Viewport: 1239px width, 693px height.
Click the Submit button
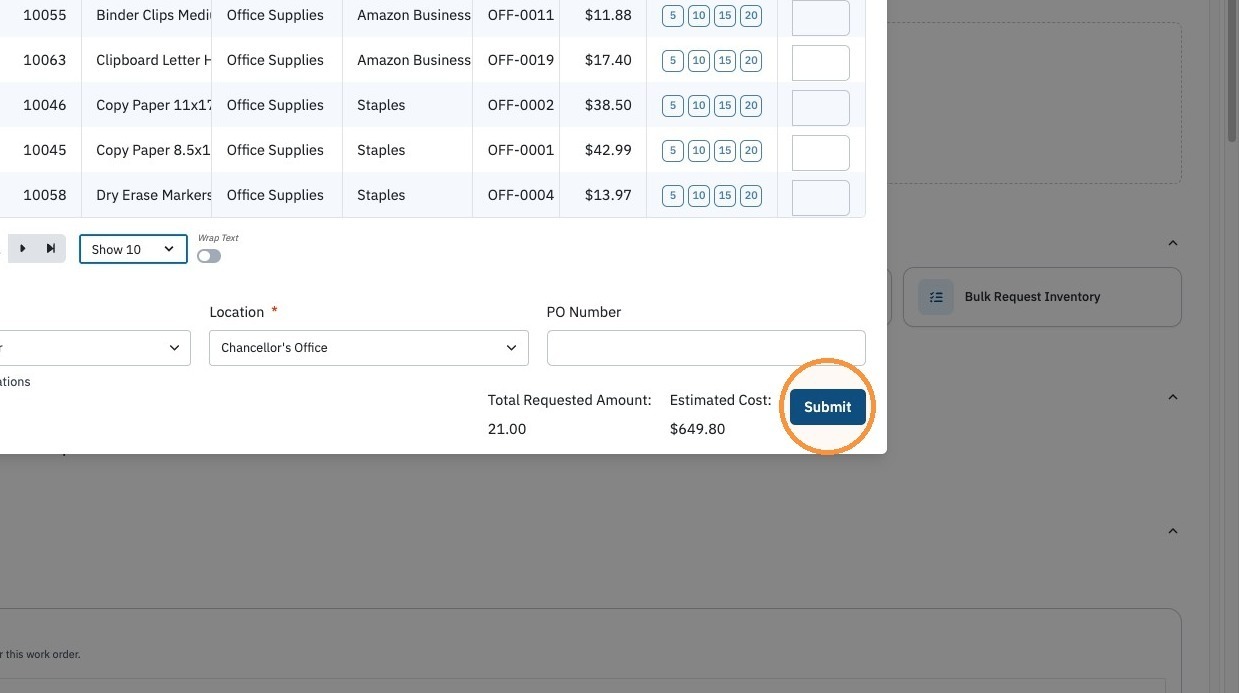(x=827, y=407)
